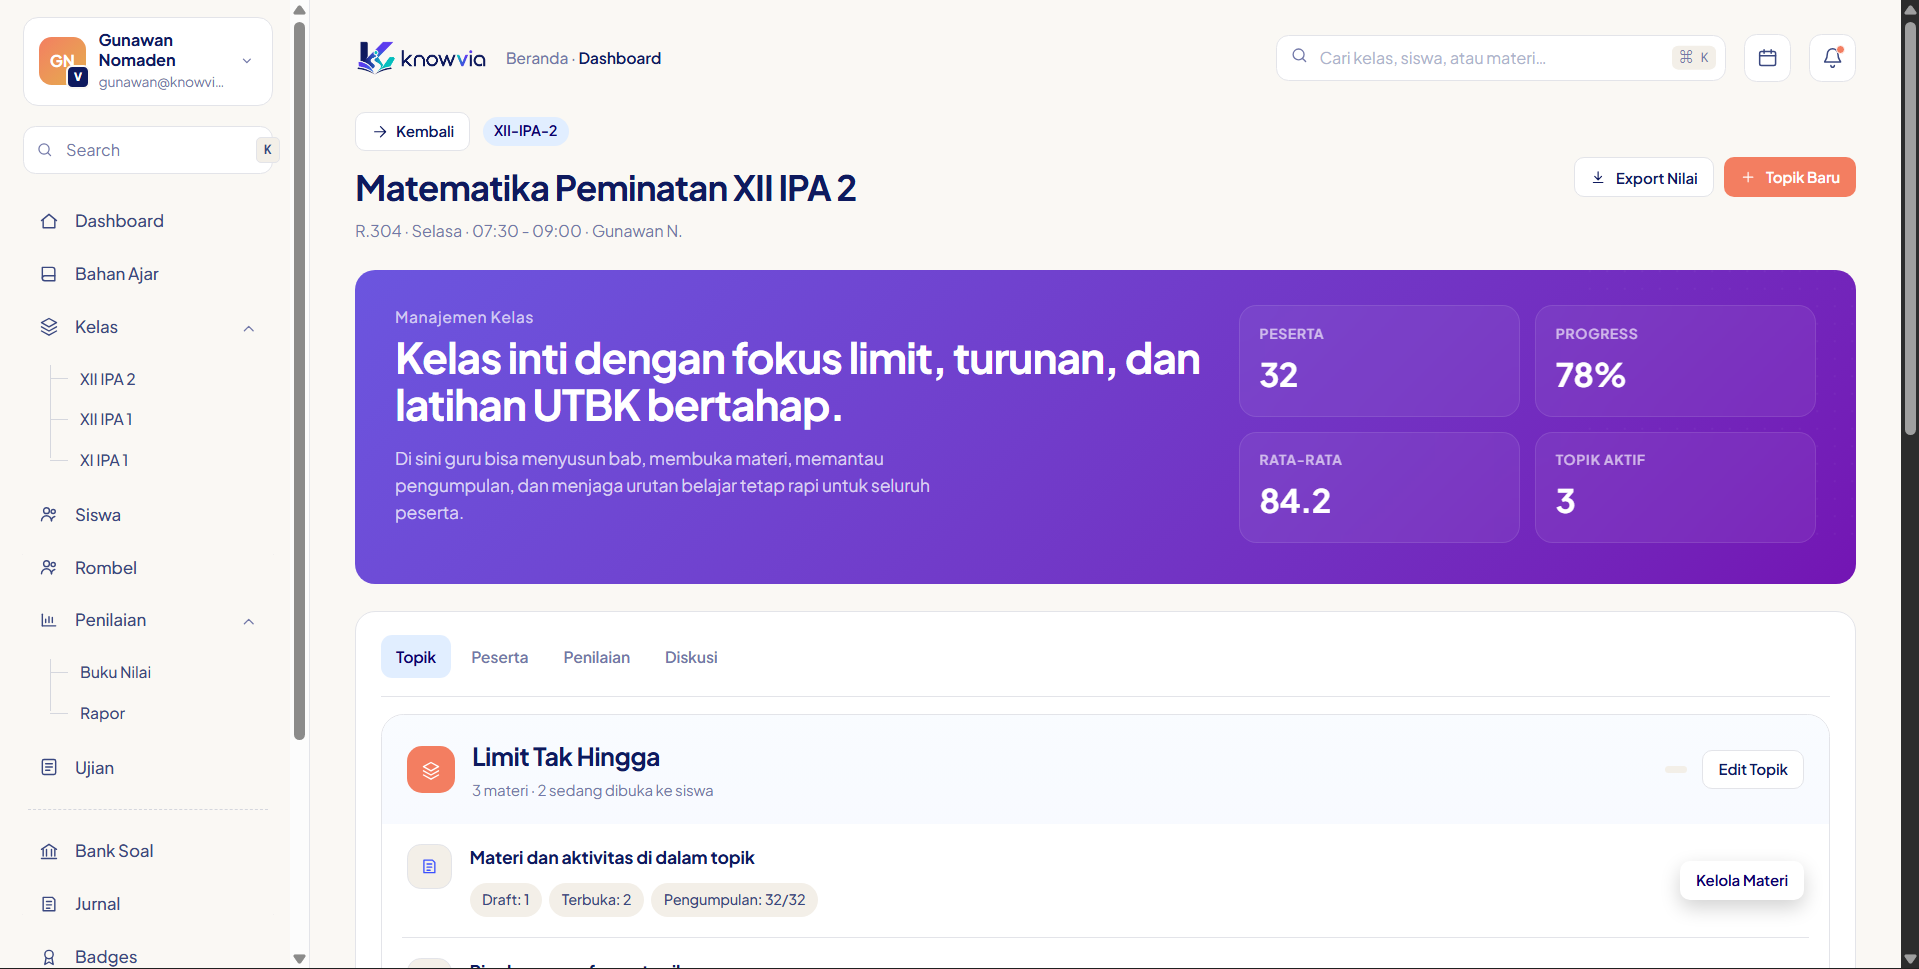Click the Dashboard home icon in sidebar
The height and width of the screenshot is (969, 1919).
point(49,221)
